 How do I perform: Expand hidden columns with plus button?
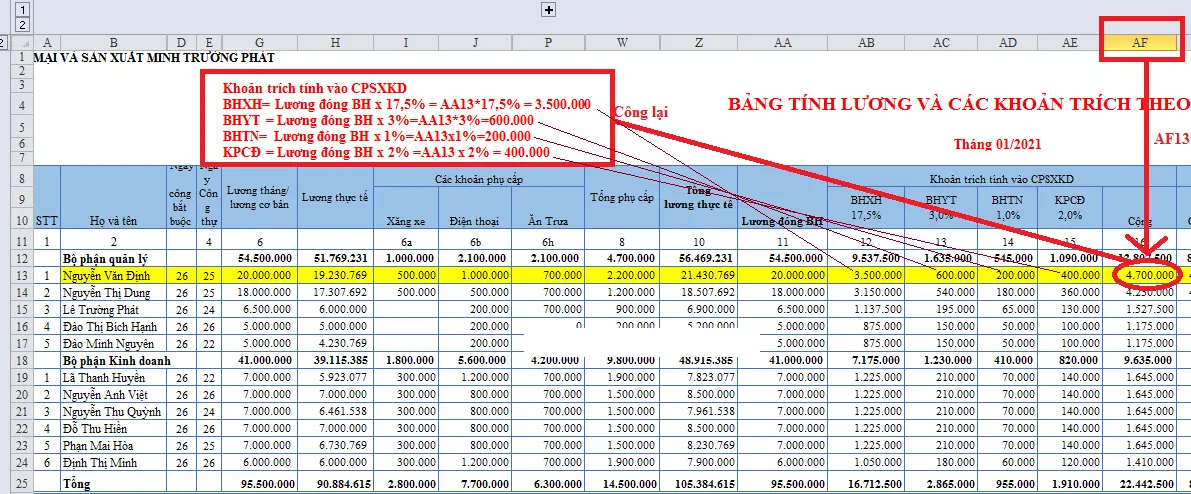(x=549, y=9)
